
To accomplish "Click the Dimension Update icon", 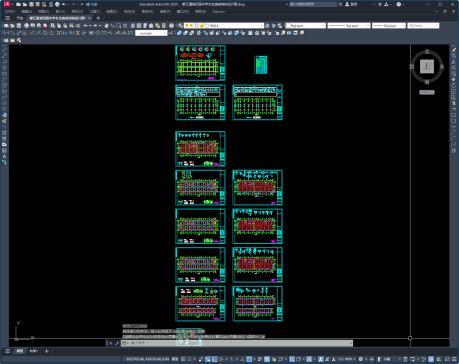I will pyautogui.click(x=130, y=33).
